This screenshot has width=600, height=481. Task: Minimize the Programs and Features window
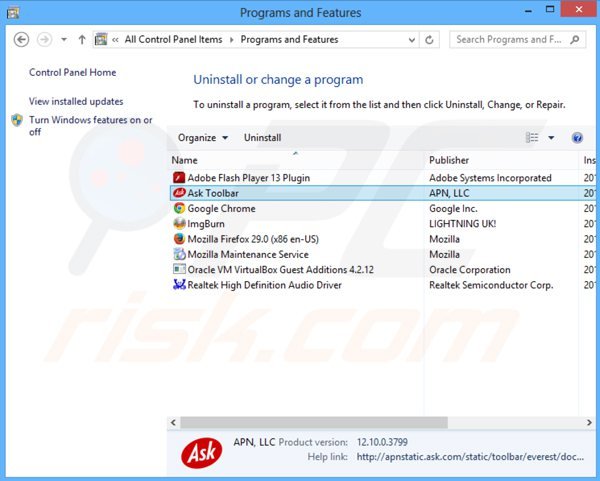528,11
